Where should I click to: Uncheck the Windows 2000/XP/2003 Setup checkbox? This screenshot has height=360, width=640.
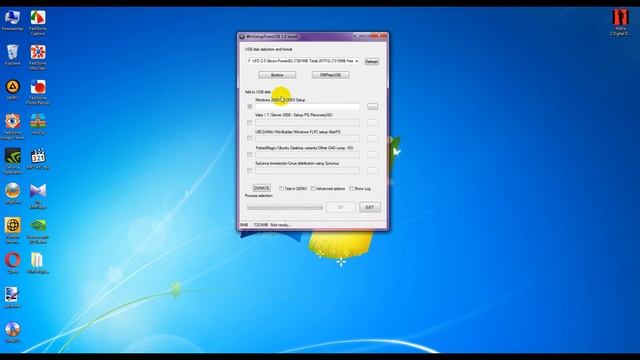point(250,107)
